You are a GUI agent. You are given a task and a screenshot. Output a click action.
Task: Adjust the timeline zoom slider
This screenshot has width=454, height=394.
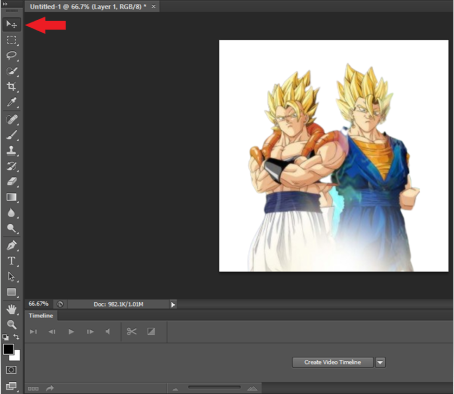click(214, 387)
